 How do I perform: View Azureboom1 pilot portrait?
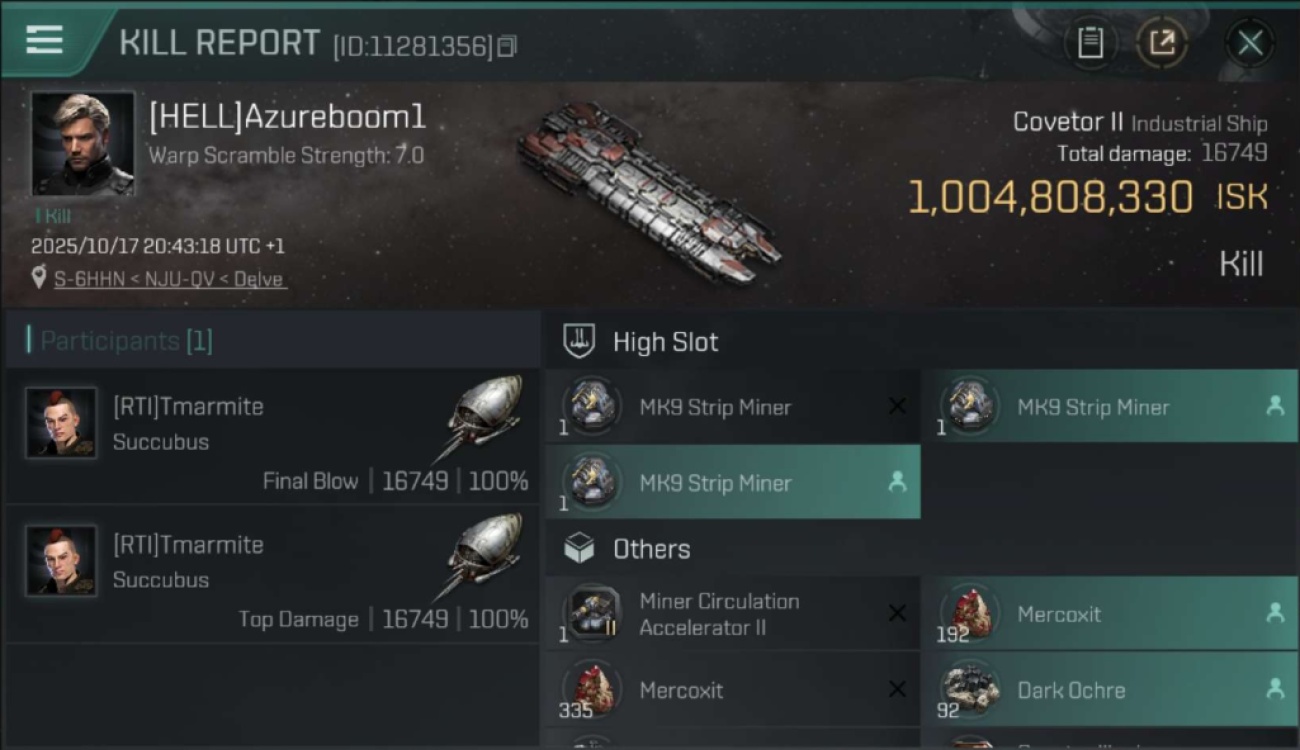82,144
